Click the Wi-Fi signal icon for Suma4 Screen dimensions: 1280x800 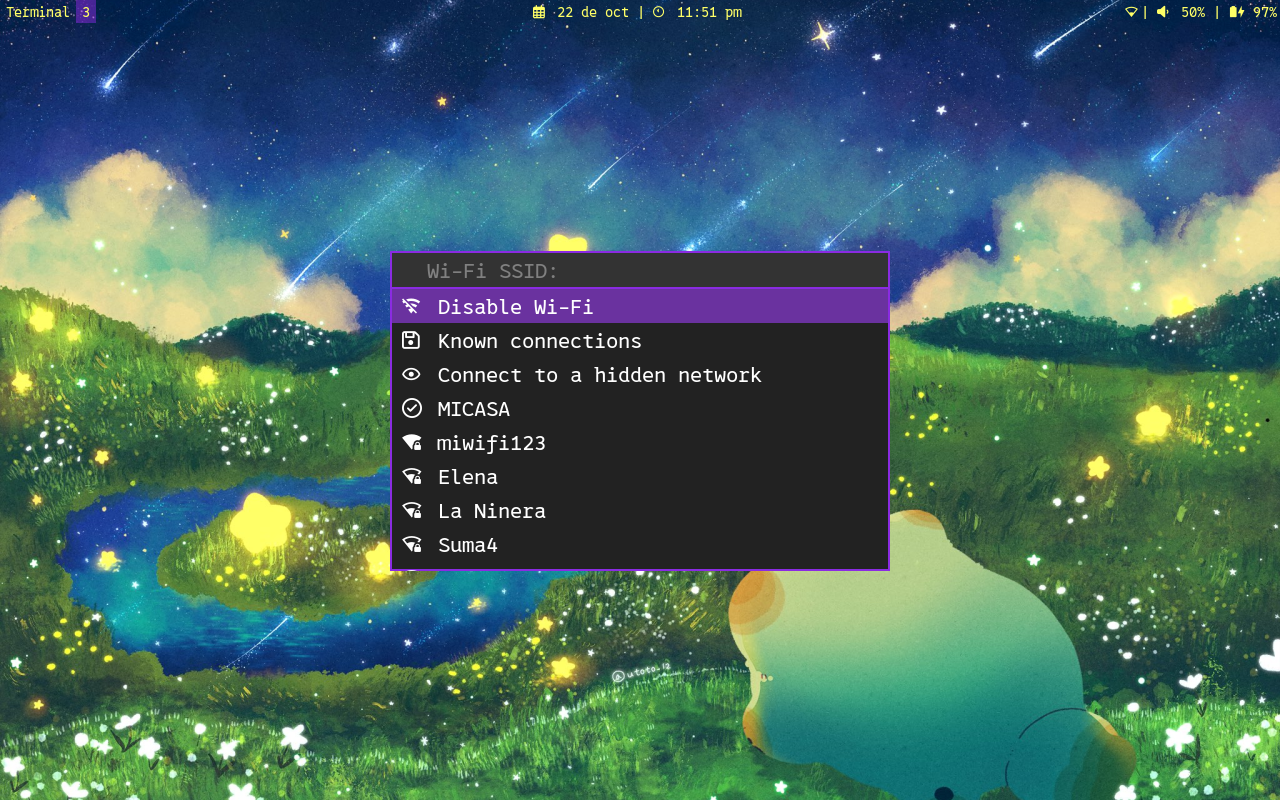pyautogui.click(x=411, y=544)
